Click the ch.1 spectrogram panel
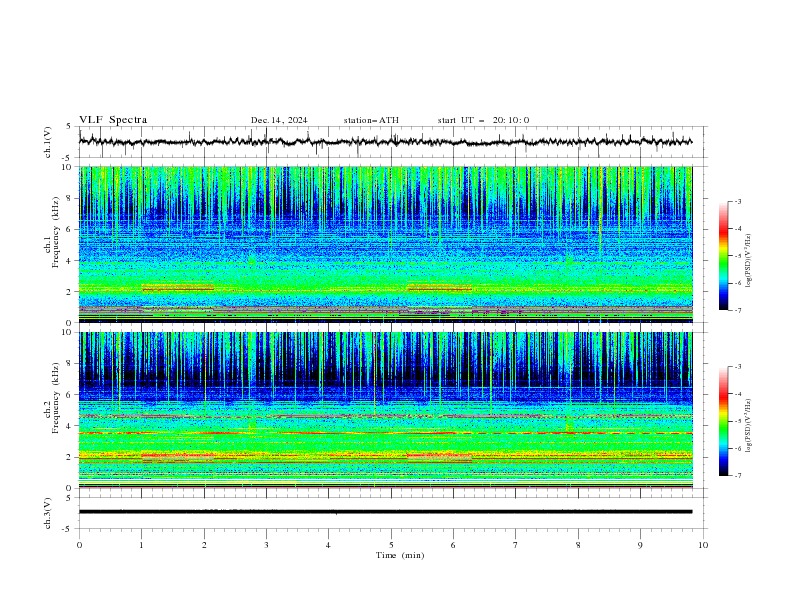792x612 pixels. 386,244
